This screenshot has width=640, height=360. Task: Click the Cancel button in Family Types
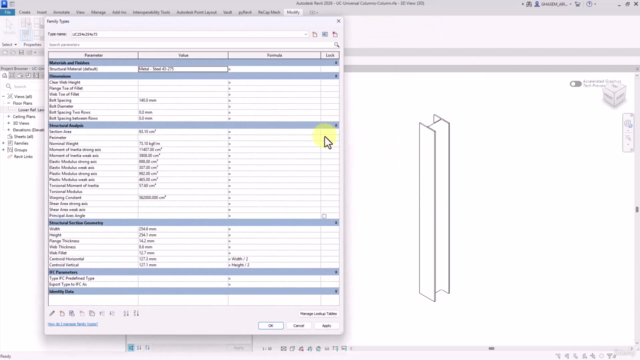(299, 326)
